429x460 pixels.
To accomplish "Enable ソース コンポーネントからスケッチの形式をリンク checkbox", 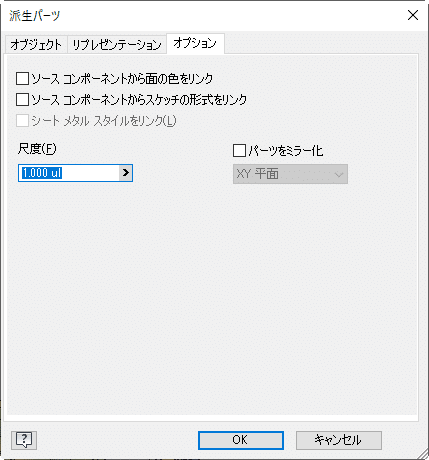I will [23, 100].
